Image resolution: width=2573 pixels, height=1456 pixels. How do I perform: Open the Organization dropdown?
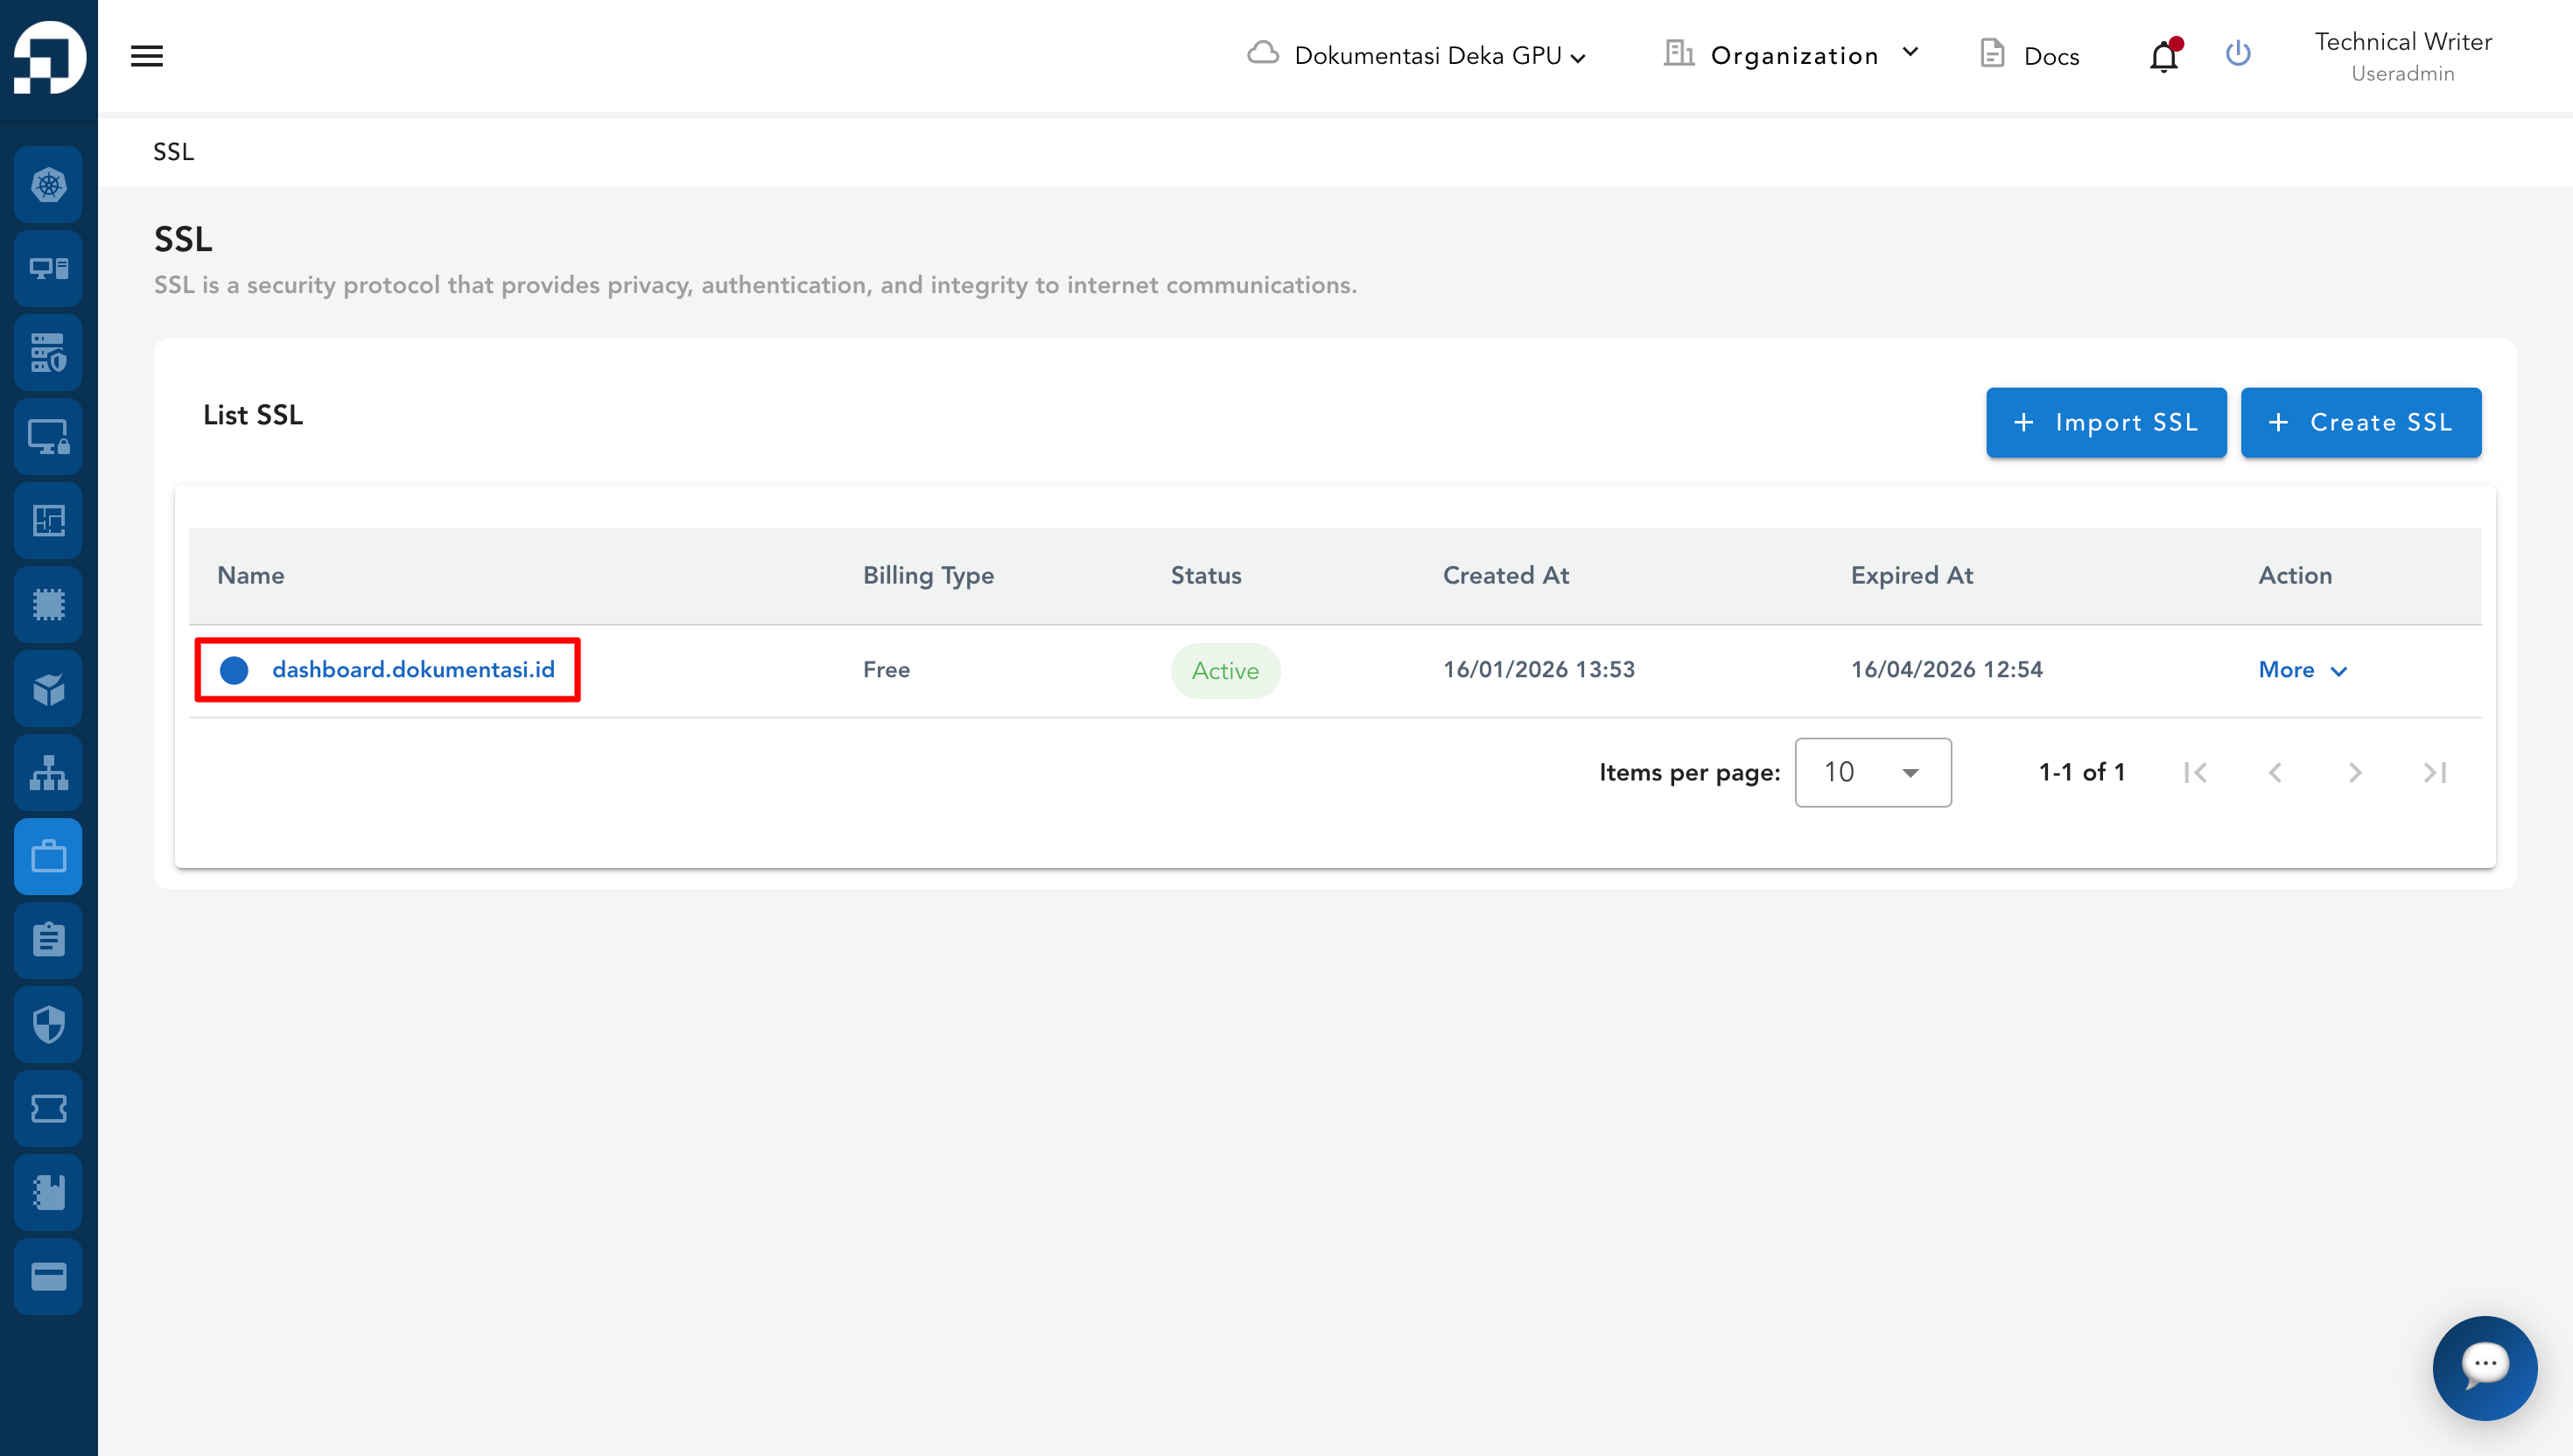pyautogui.click(x=1794, y=56)
